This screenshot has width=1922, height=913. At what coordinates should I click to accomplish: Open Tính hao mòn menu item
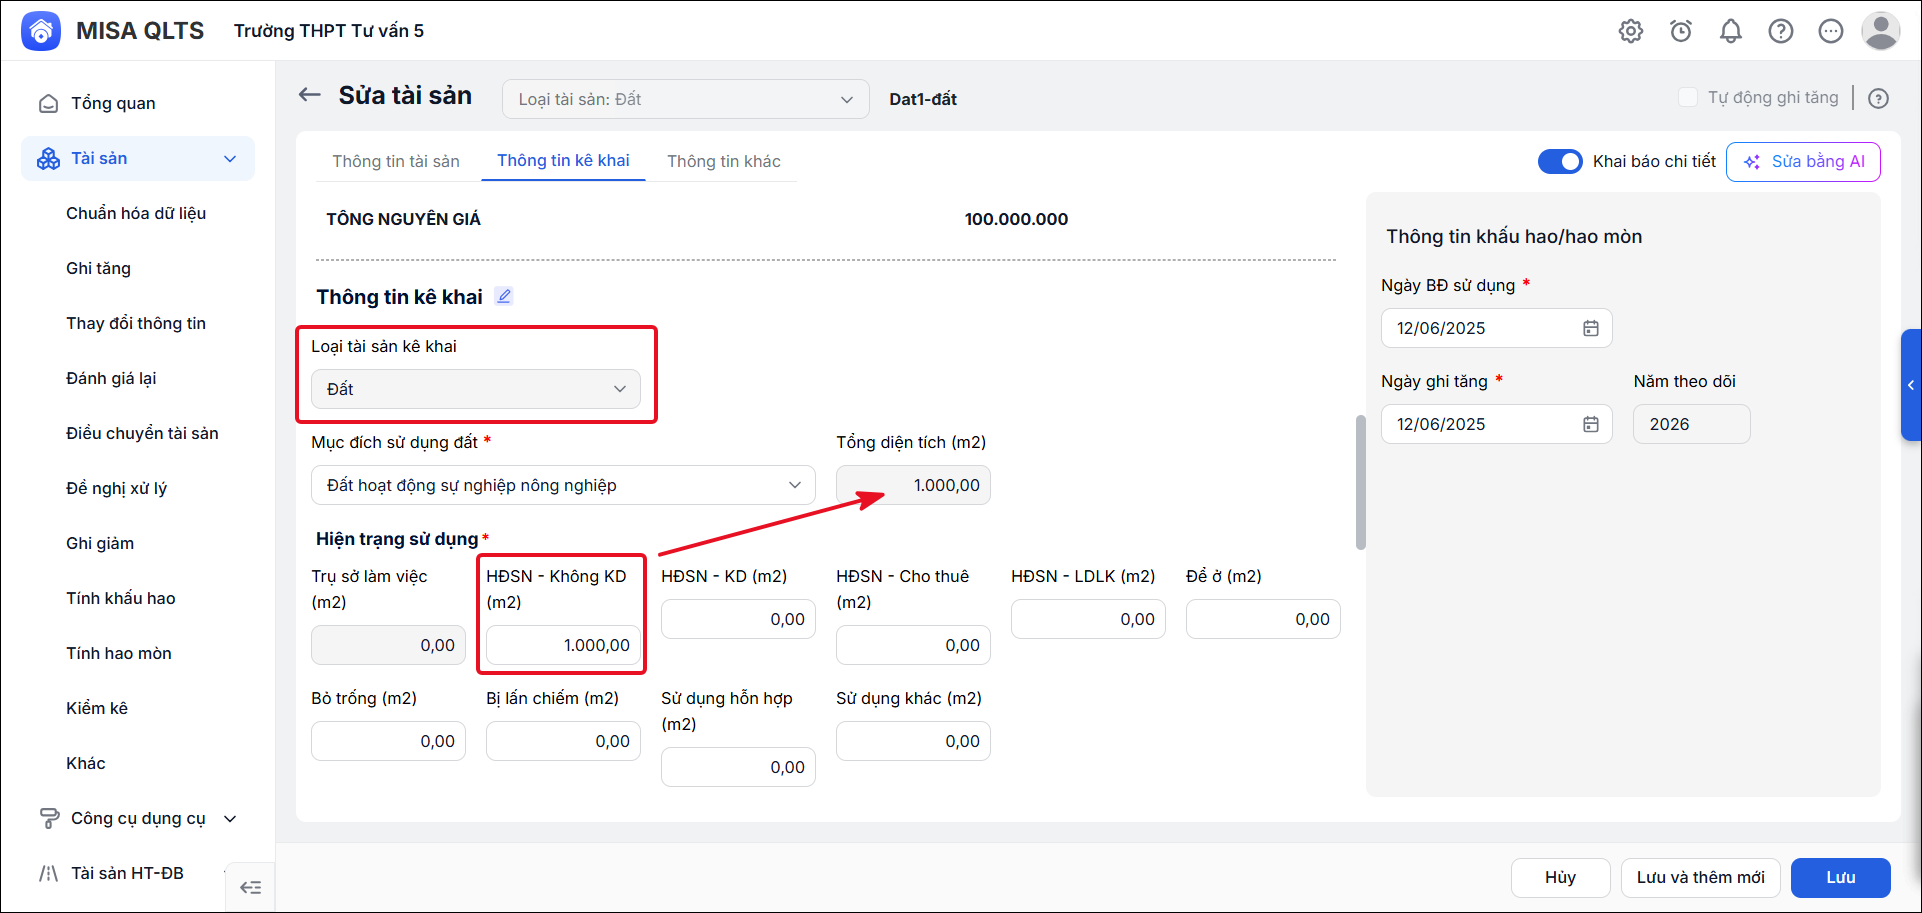pyautogui.click(x=119, y=653)
